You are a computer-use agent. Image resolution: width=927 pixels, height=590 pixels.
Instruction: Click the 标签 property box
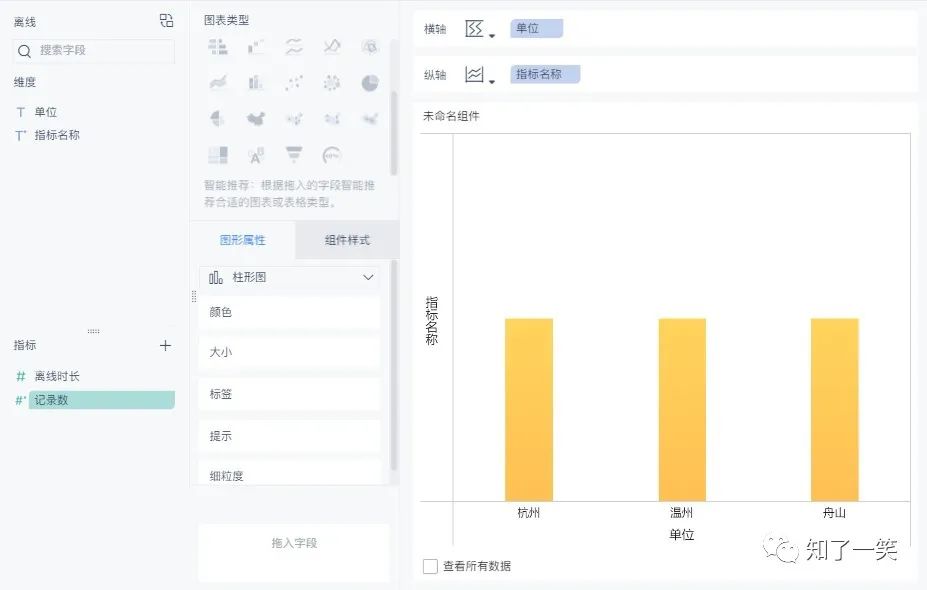289,394
